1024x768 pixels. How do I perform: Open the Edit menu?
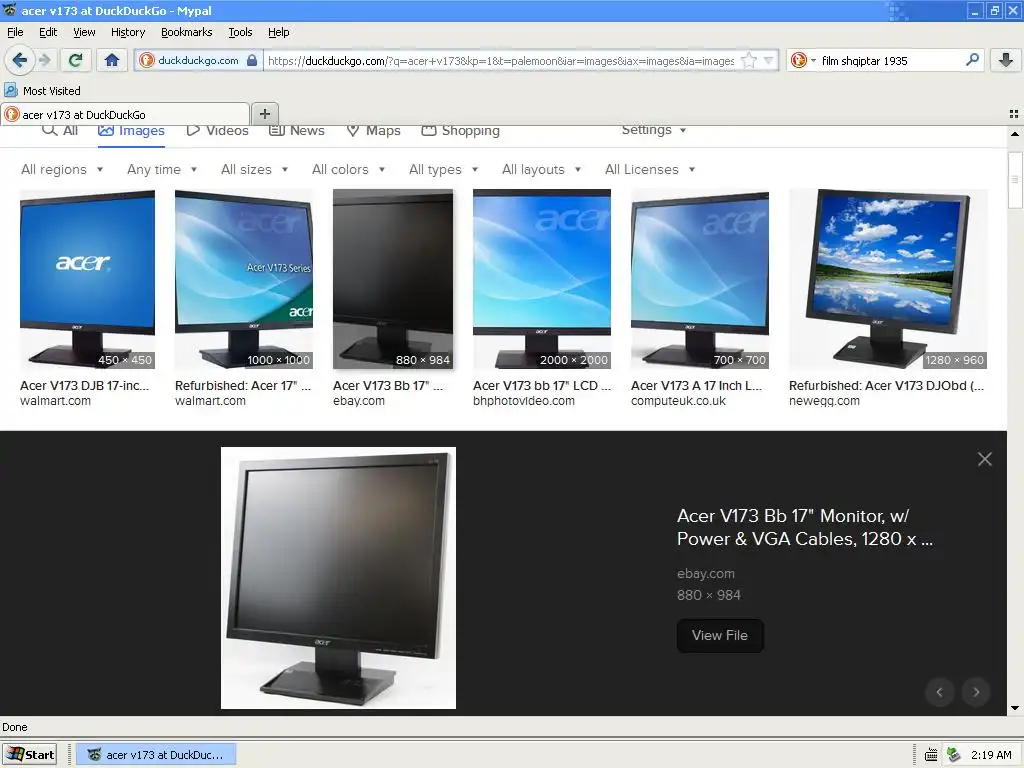click(48, 32)
